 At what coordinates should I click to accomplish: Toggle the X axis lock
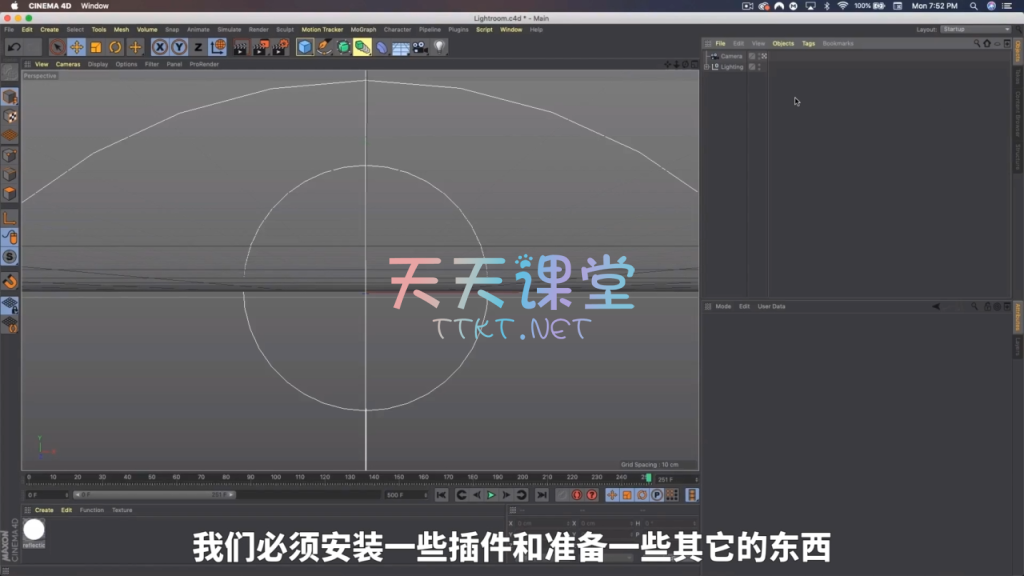(159, 47)
